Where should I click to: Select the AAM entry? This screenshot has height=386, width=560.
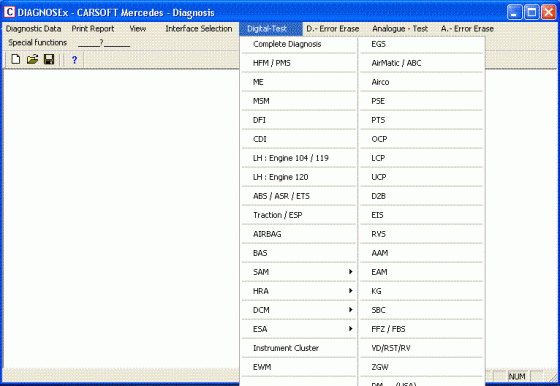click(x=421, y=253)
